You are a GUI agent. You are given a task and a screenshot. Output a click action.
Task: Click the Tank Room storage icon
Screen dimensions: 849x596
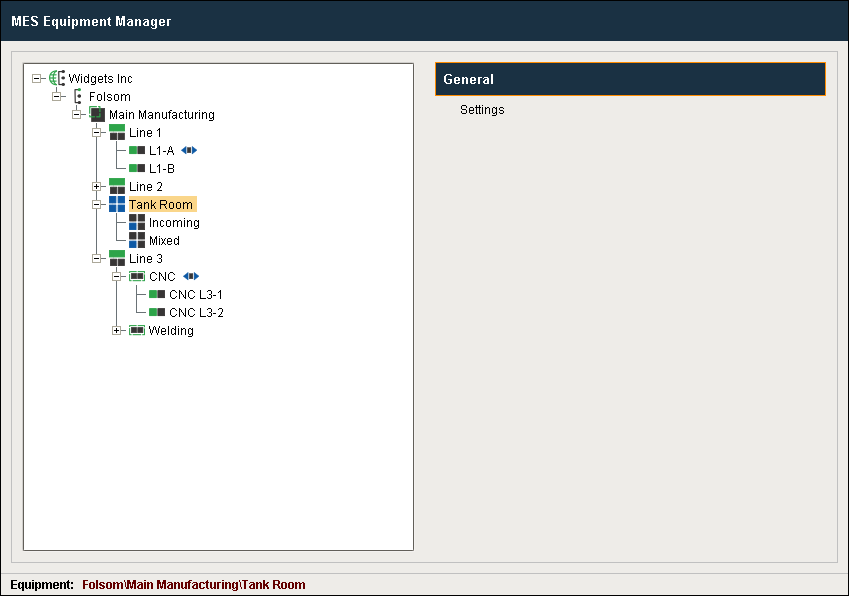point(117,205)
